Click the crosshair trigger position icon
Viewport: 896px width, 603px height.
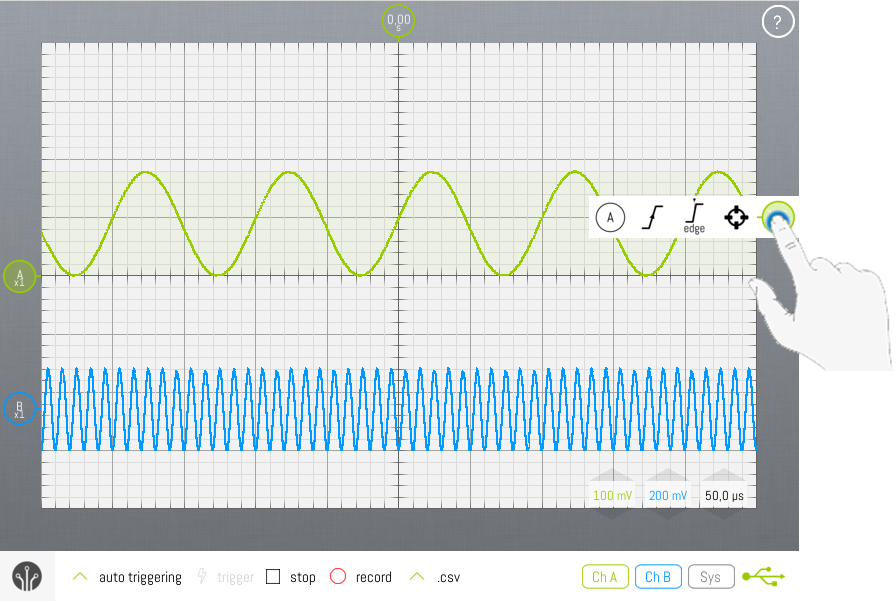click(736, 217)
